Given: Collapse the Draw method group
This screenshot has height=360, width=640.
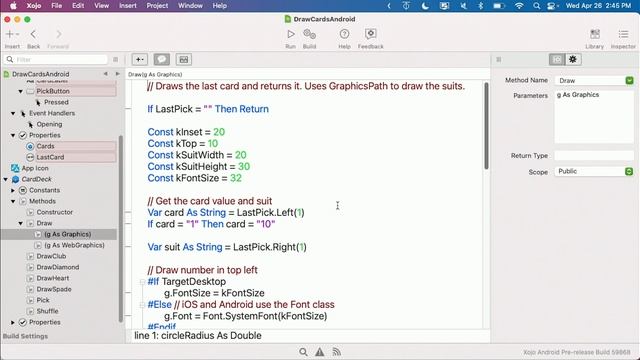Looking at the screenshot, I should tap(20, 224).
